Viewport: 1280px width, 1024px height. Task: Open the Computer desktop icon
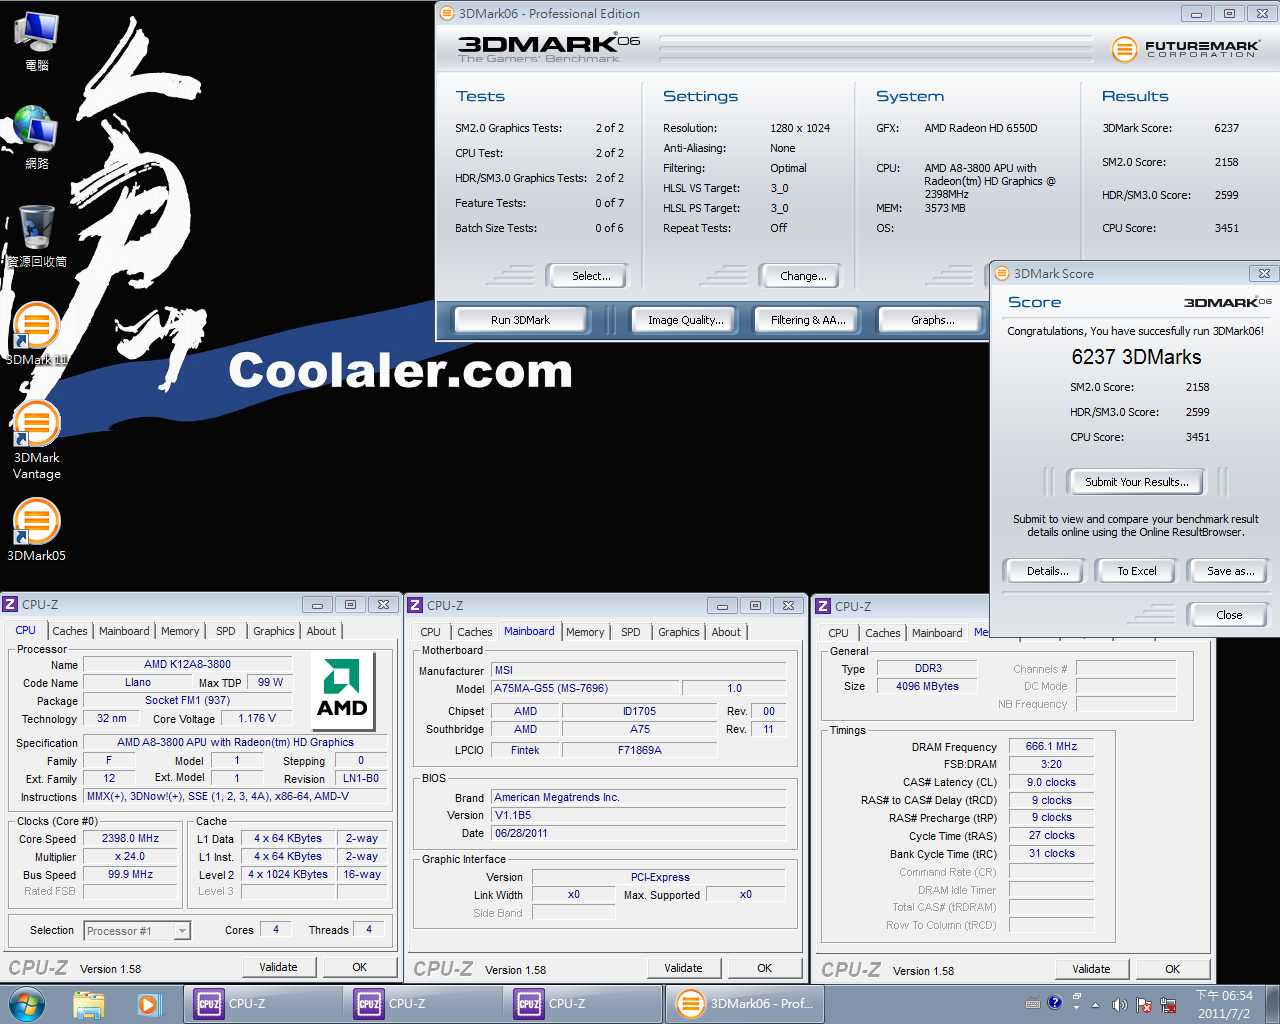pyautogui.click(x=36, y=42)
